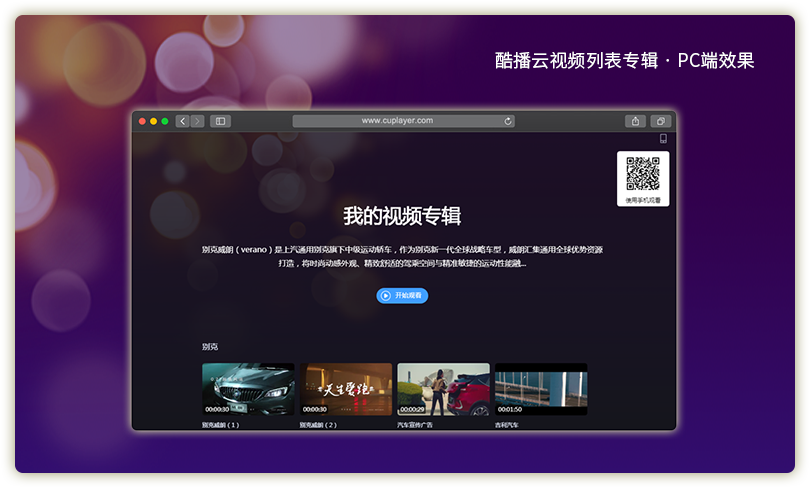Open the 别克威朗 (1) car video thumbnail
The height and width of the screenshot is (488, 810).
pos(248,389)
